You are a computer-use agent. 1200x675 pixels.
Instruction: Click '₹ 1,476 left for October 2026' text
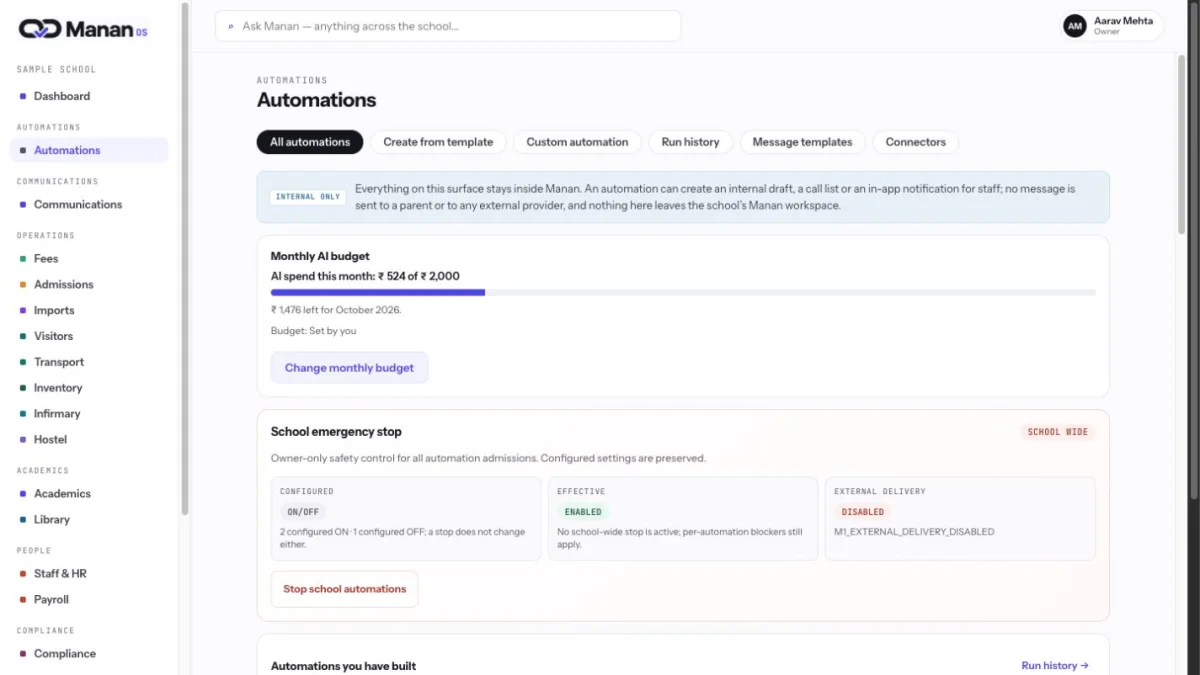coord(336,310)
